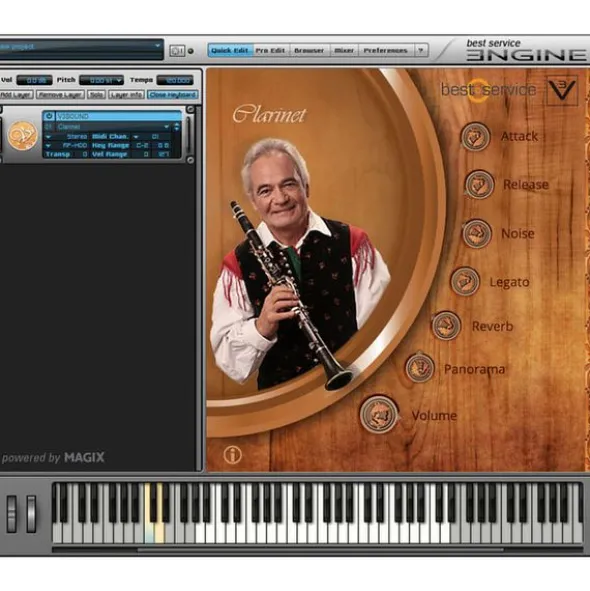
Task: Click the Tempo value field
Action: (x=175, y=80)
